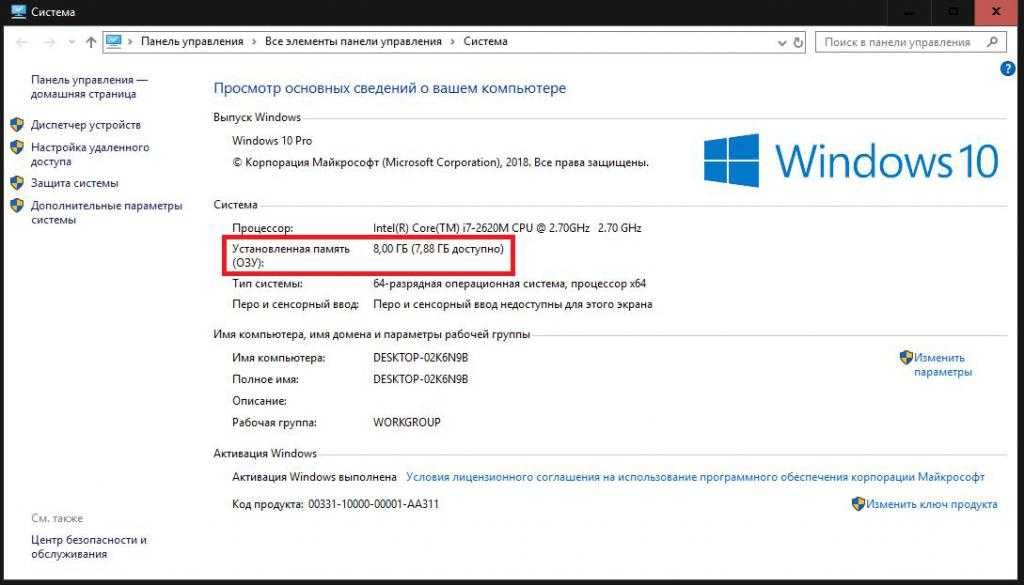Open the recent locations dropdown arrow
The height and width of the screenshot is (585, 1024).
[x=70, y=42]
